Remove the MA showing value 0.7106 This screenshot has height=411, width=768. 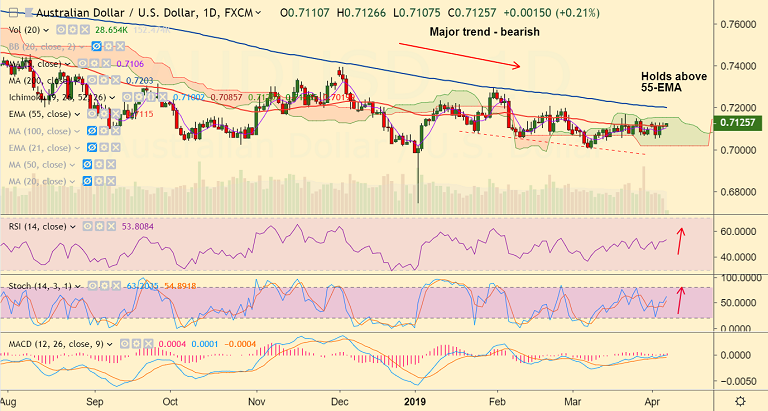106,63
